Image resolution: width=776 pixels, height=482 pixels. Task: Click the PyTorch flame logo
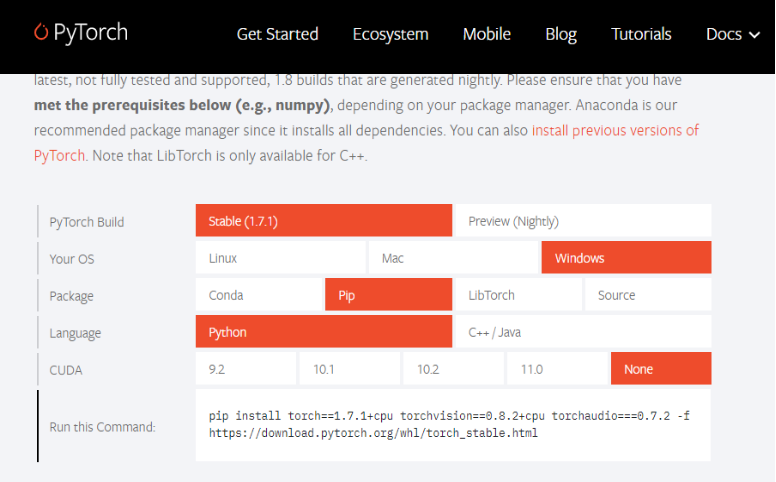[x=41, y=33]
